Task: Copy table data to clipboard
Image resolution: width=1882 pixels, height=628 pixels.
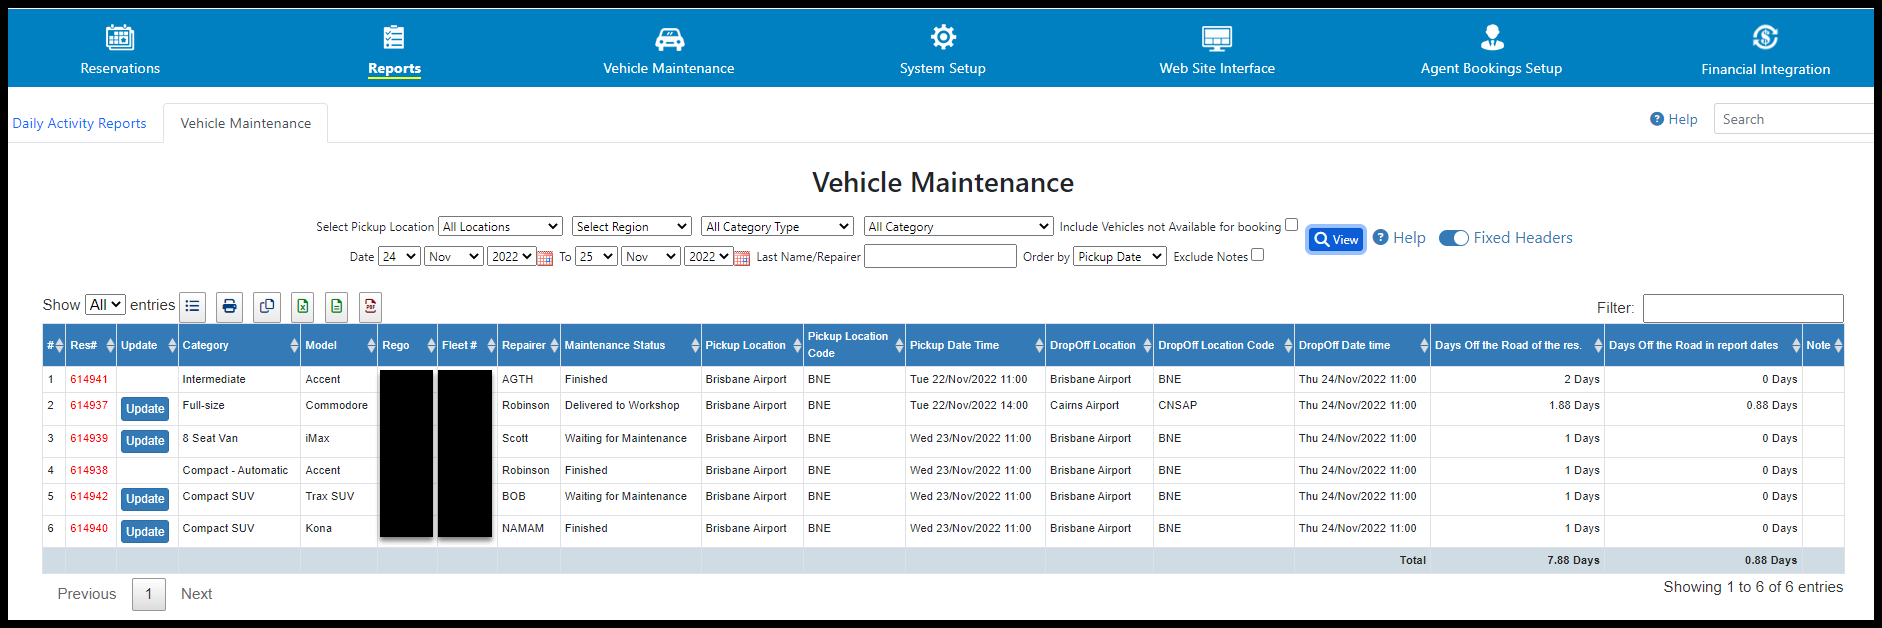Action: coord(267,307)
